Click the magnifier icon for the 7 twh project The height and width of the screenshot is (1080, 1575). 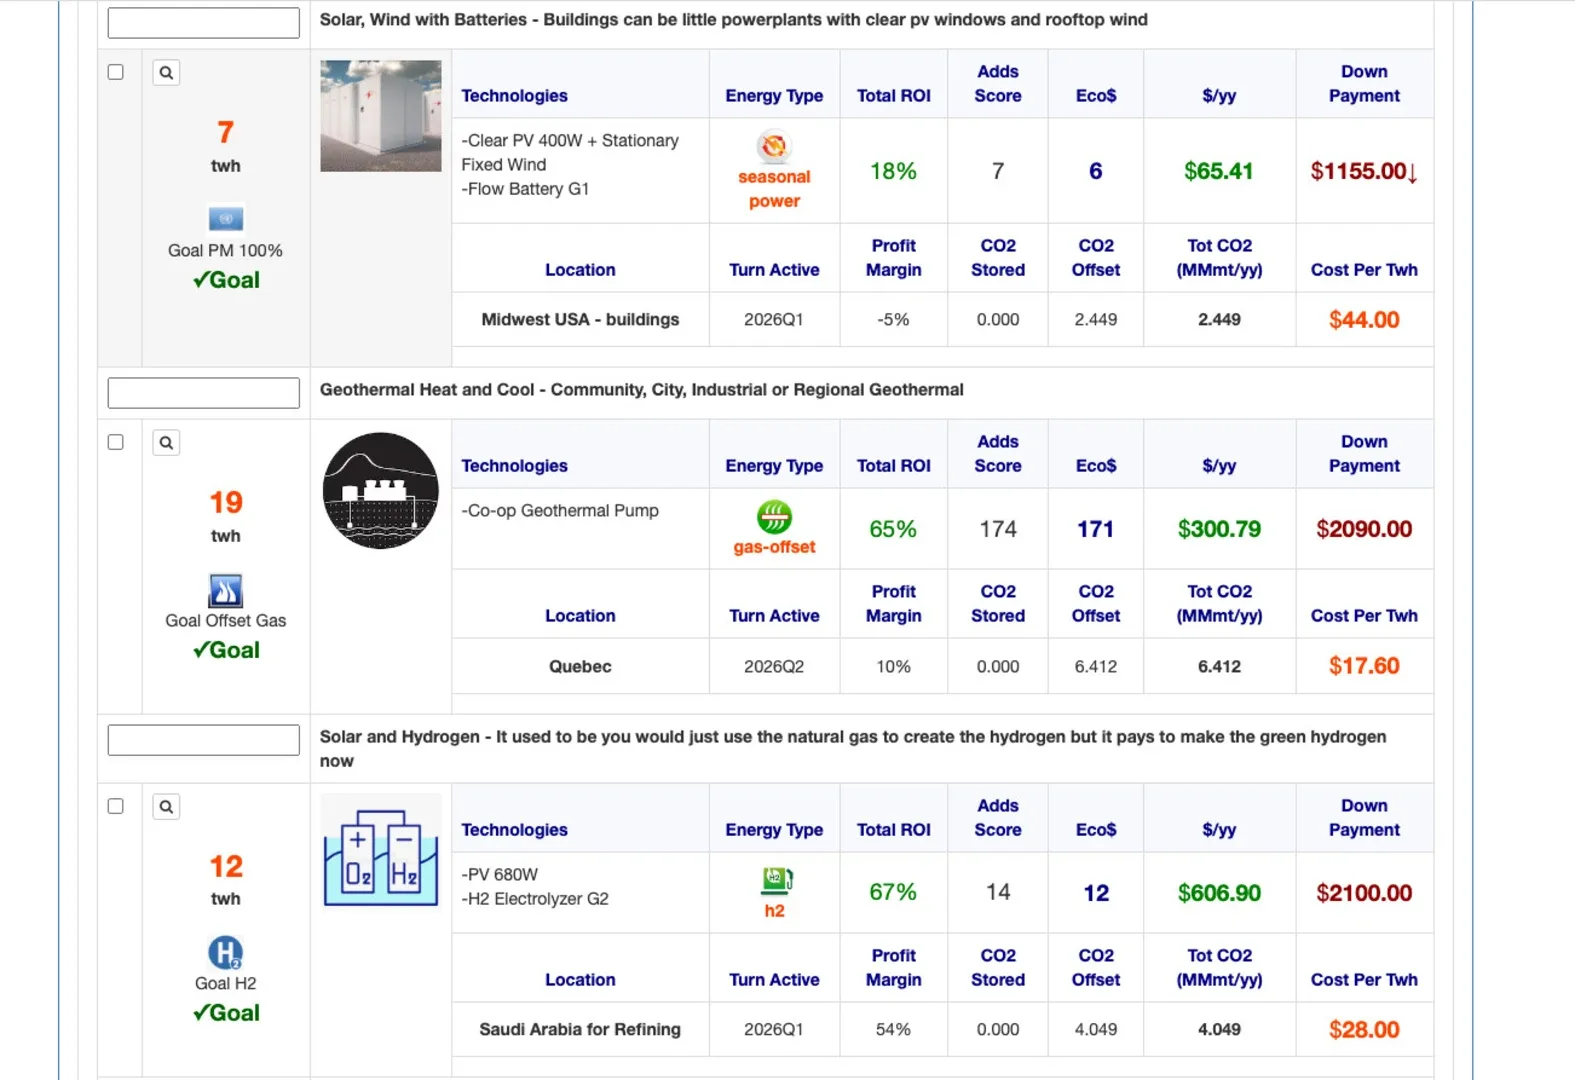coord(166,72)
